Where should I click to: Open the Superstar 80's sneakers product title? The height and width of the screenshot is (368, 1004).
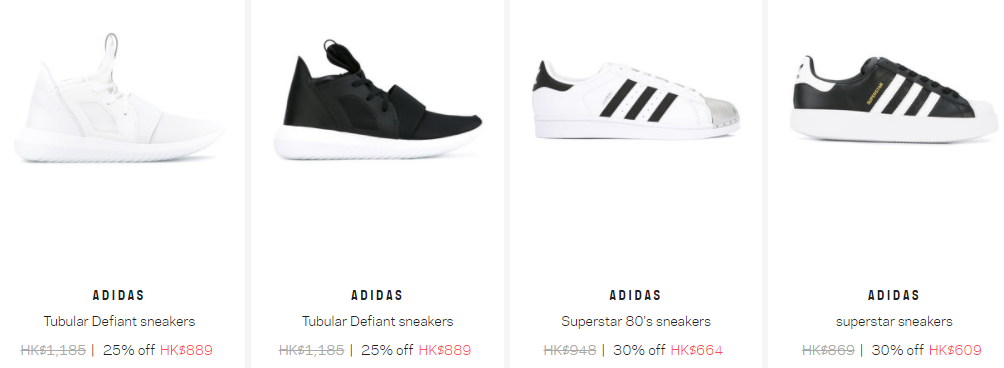[x=636, y=321]
